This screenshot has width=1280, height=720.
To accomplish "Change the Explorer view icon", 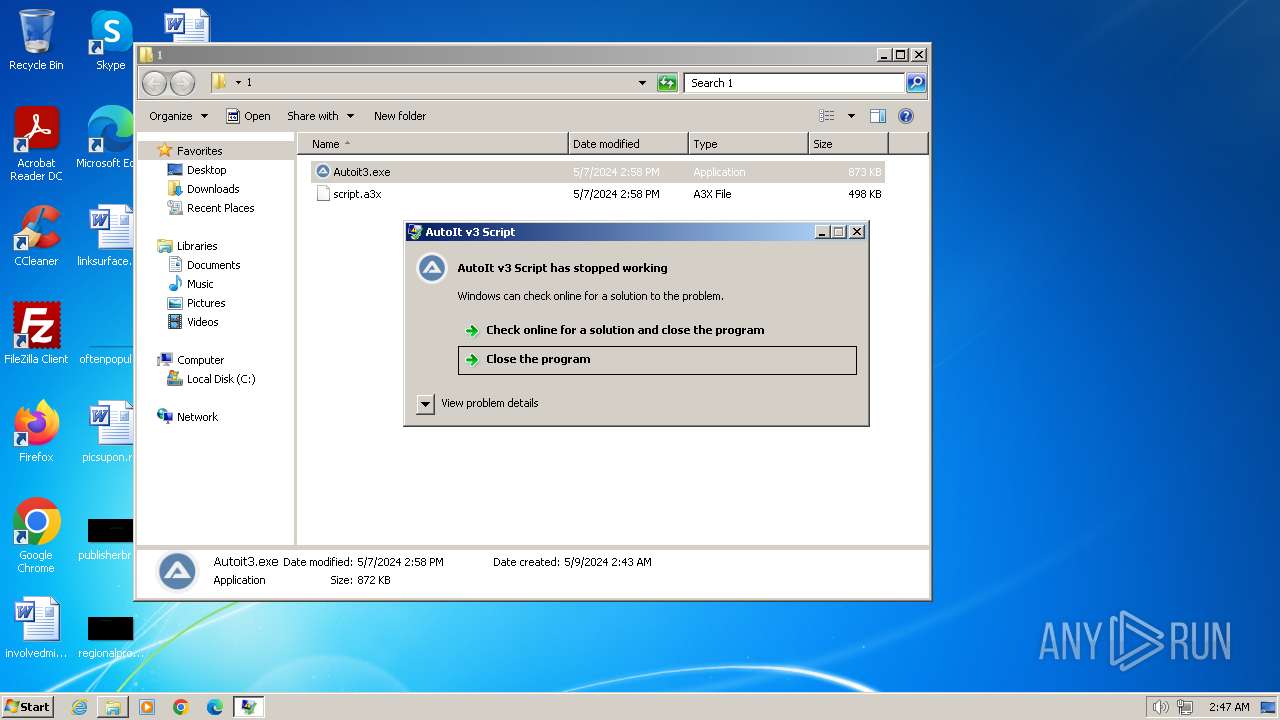I will click(827, 116).
